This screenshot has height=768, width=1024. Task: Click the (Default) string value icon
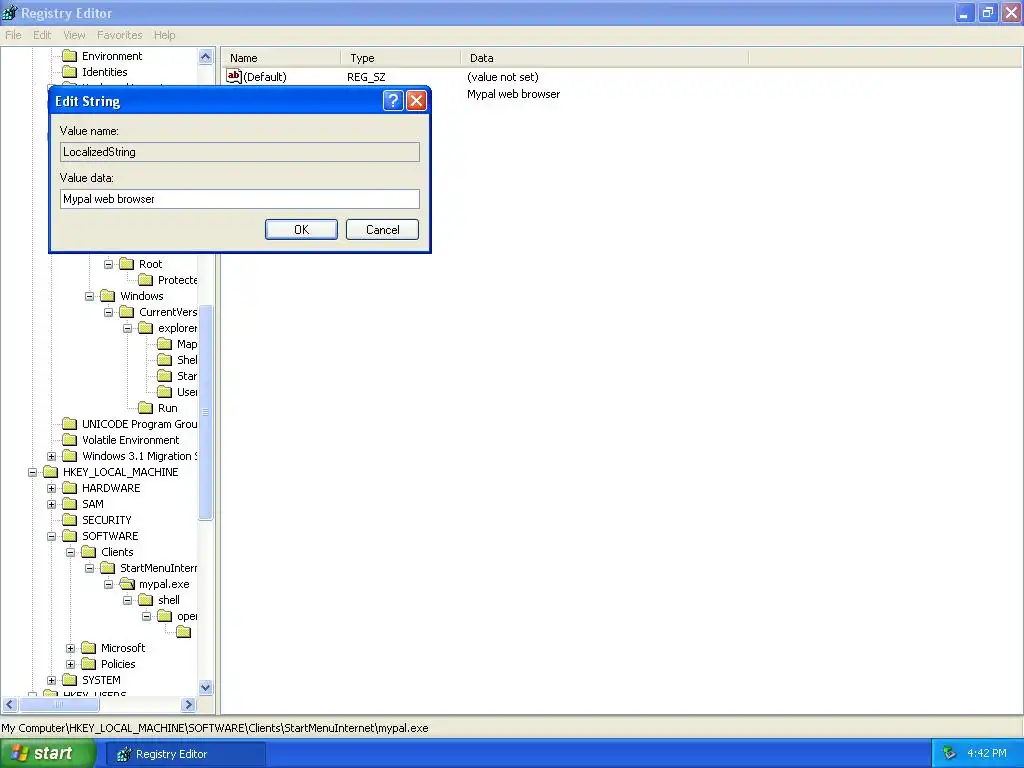pos(234,76)
